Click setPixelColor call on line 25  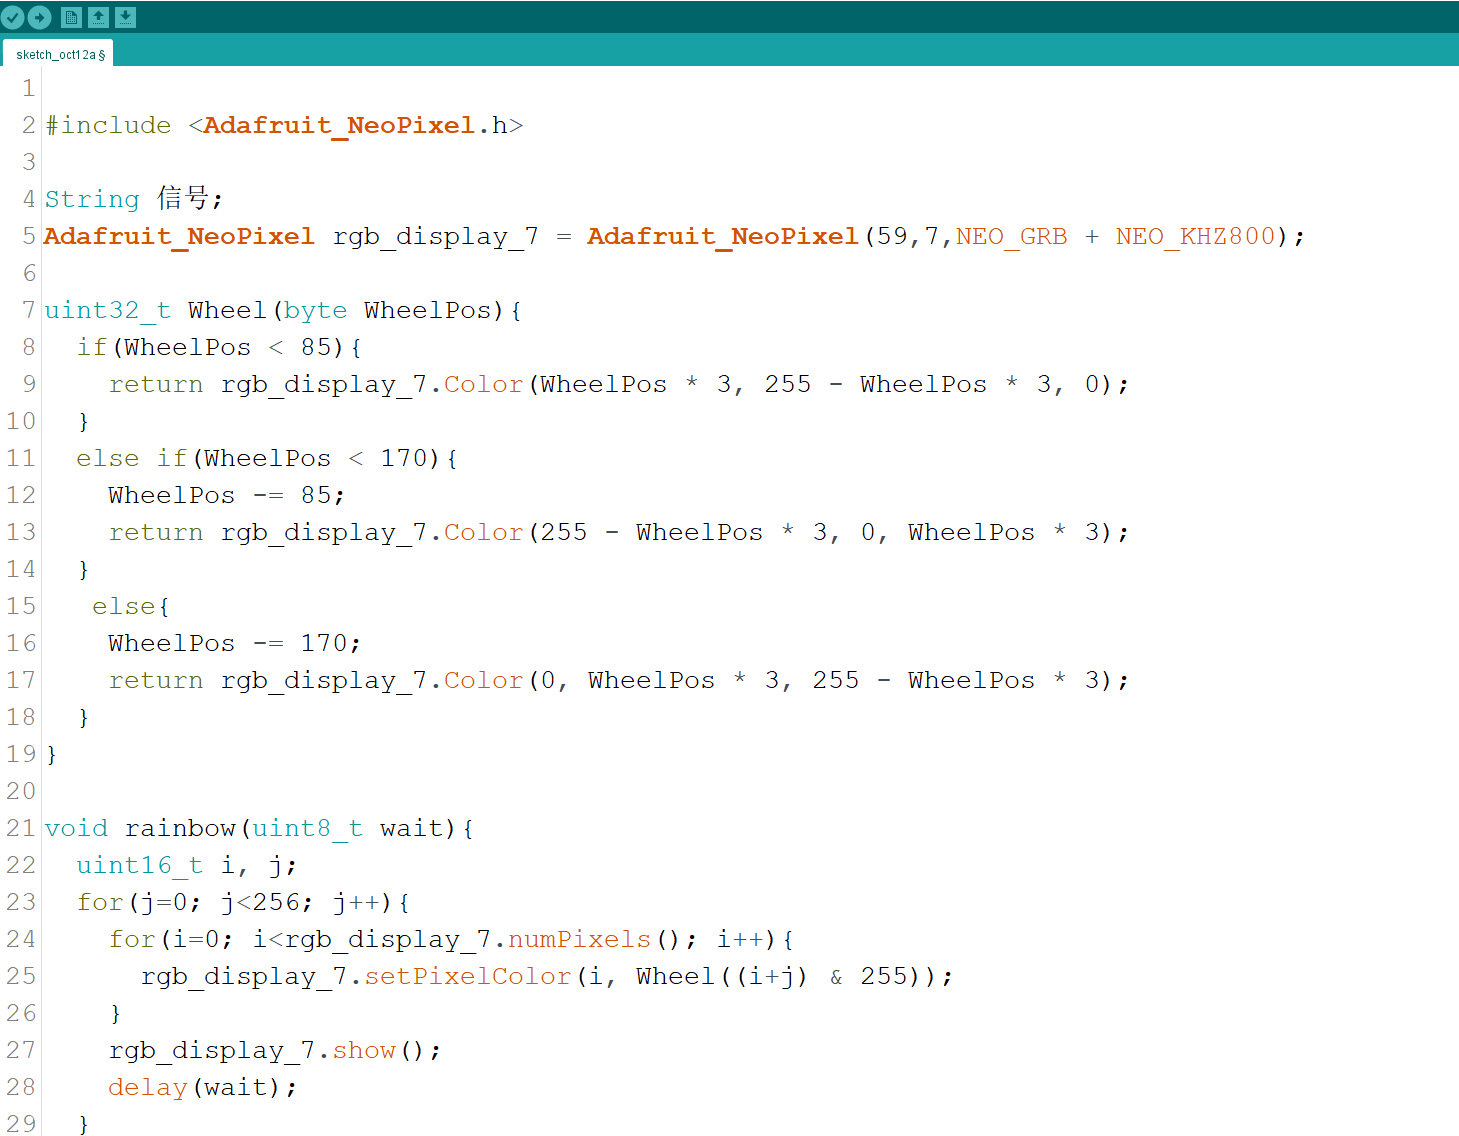point(468,976)
